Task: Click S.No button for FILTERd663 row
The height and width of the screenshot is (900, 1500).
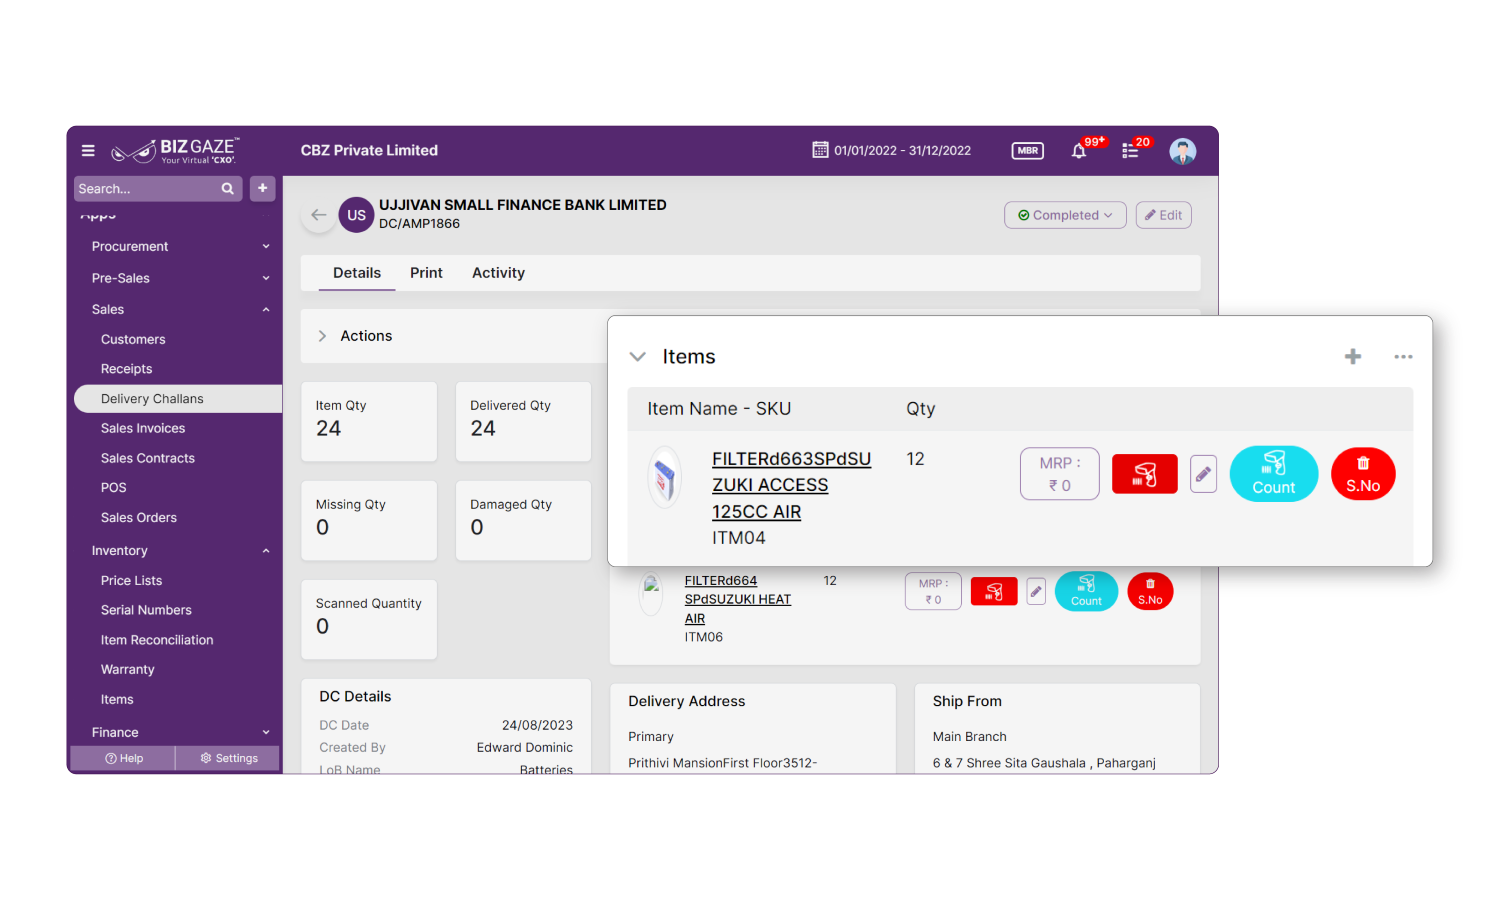Action: (1363, 474)
